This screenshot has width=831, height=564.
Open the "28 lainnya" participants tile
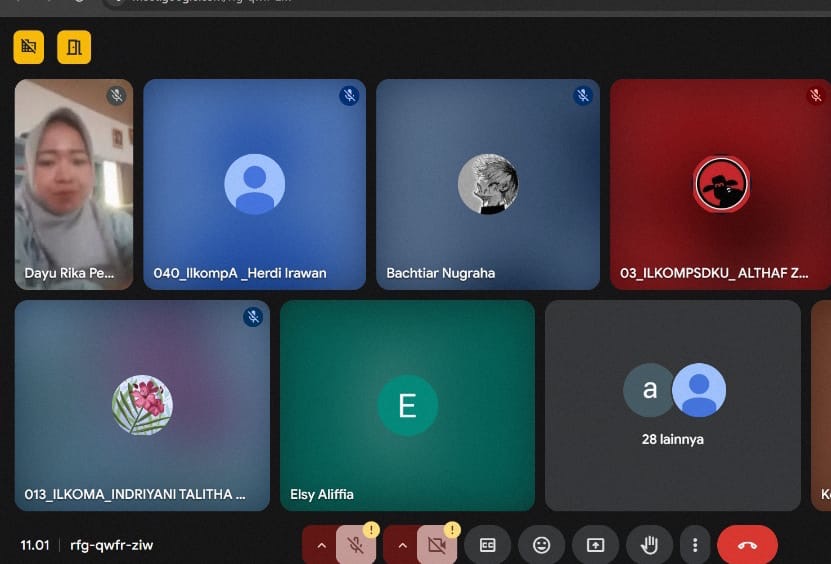[672, 405]
